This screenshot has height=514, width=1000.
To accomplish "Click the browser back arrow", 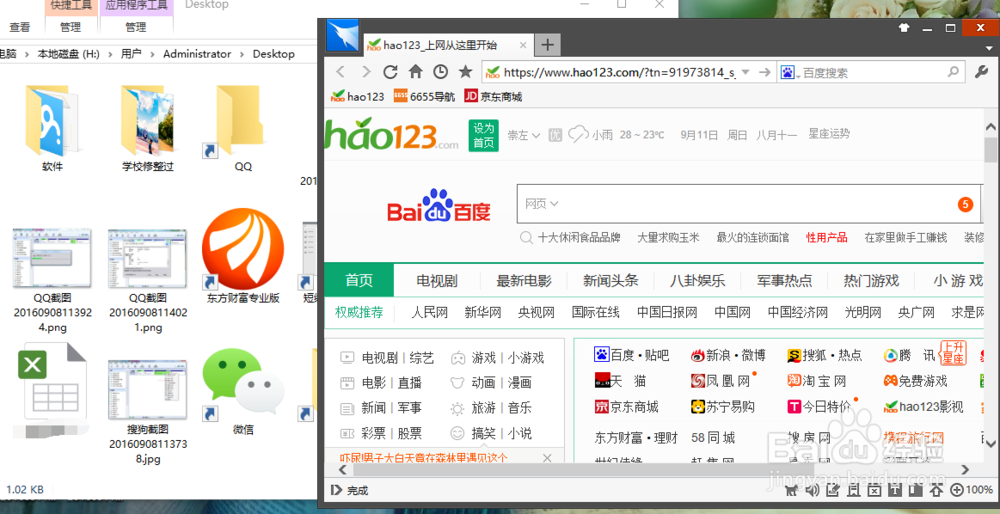I will tap(341, 71).
